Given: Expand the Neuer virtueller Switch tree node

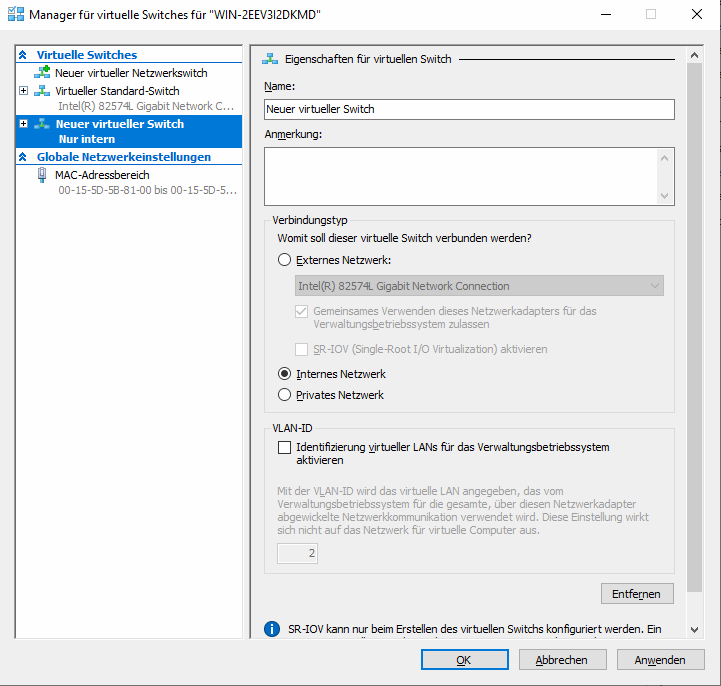Looking at the screenshot, I should (23, 124).
